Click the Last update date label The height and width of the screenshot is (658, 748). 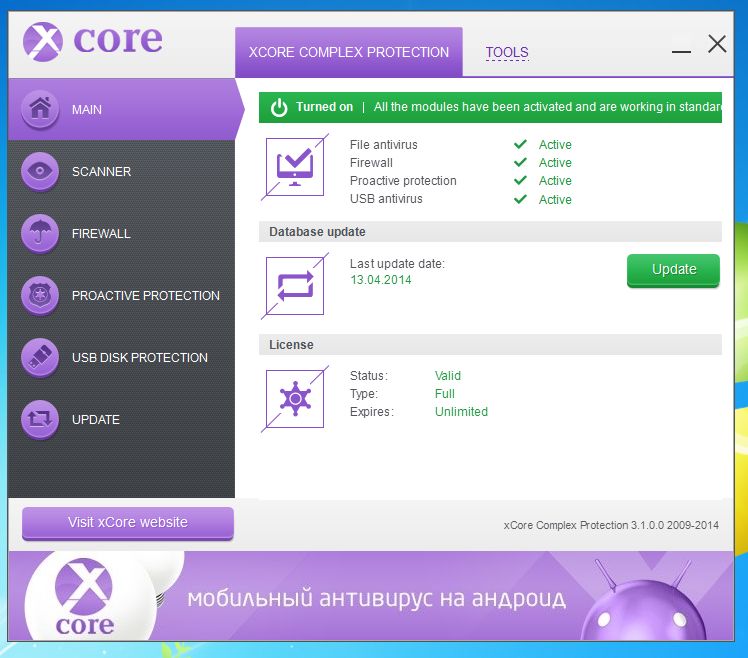click(x=397, y=264)
